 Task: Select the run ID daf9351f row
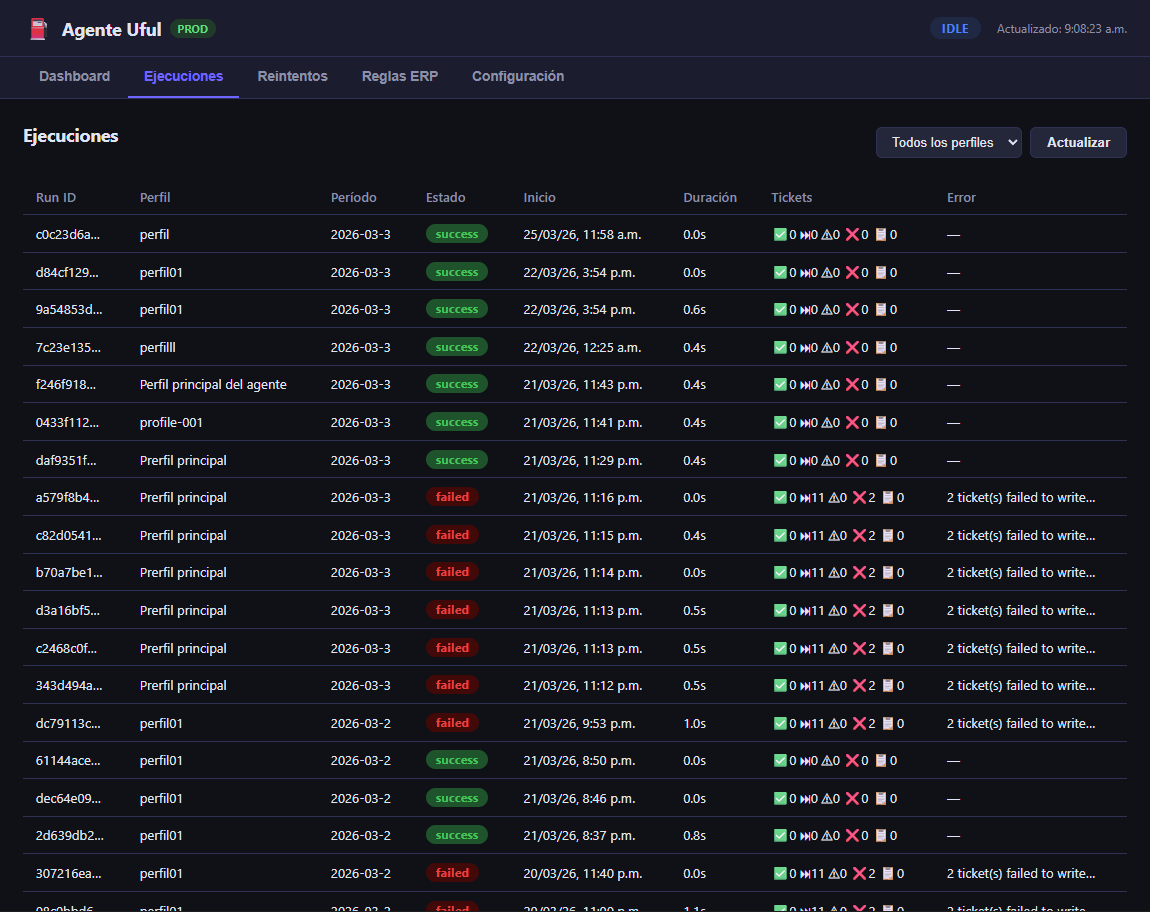pyautogui.click(x=68, y=461)
